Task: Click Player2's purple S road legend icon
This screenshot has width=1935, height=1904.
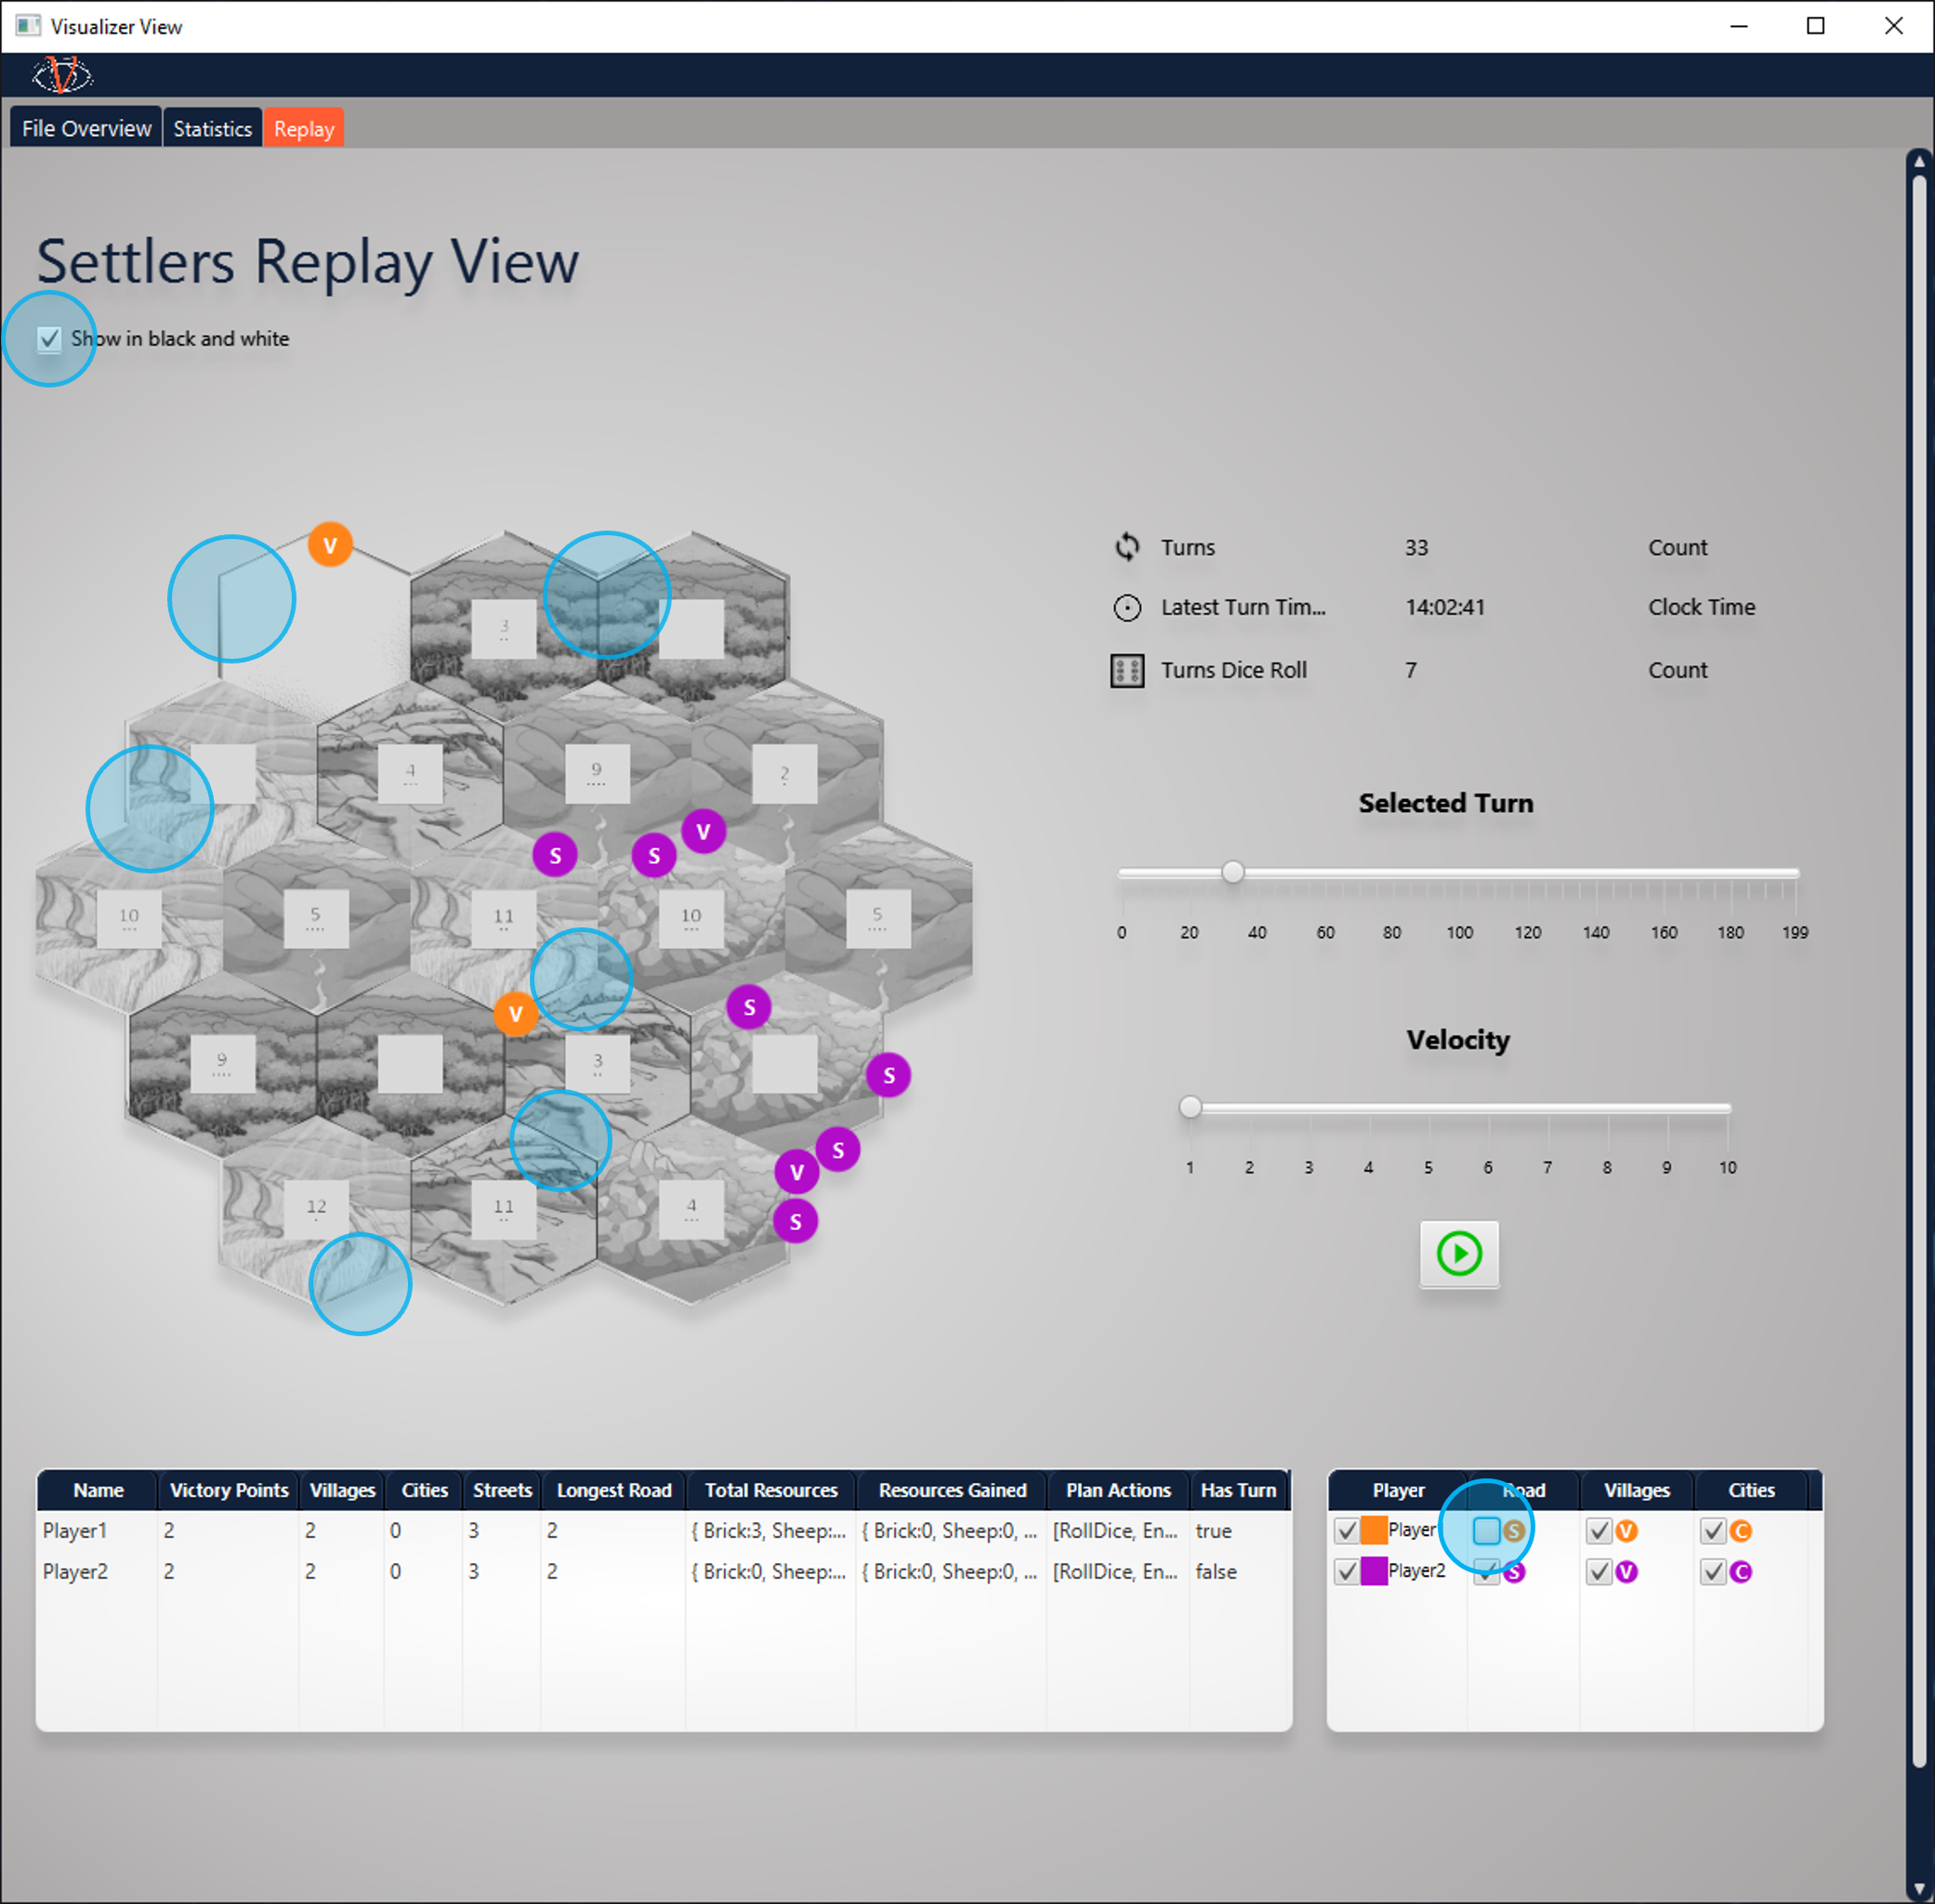Action: tap(1514, 1572)
